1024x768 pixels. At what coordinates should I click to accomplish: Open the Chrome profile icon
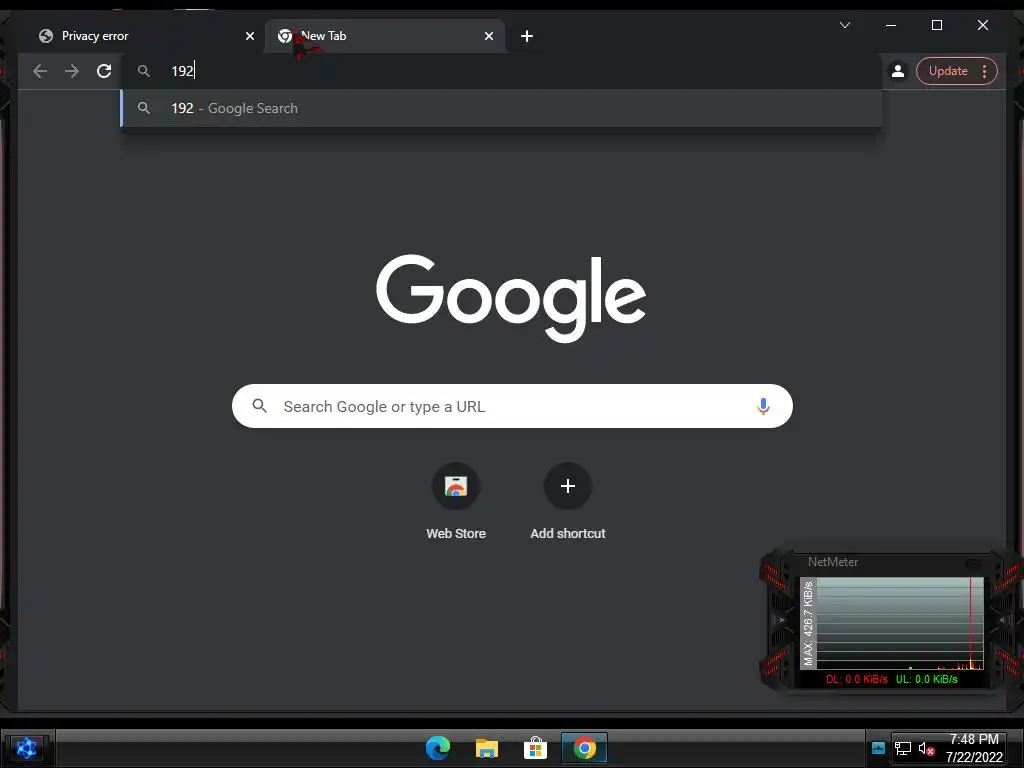click(898, 71)
